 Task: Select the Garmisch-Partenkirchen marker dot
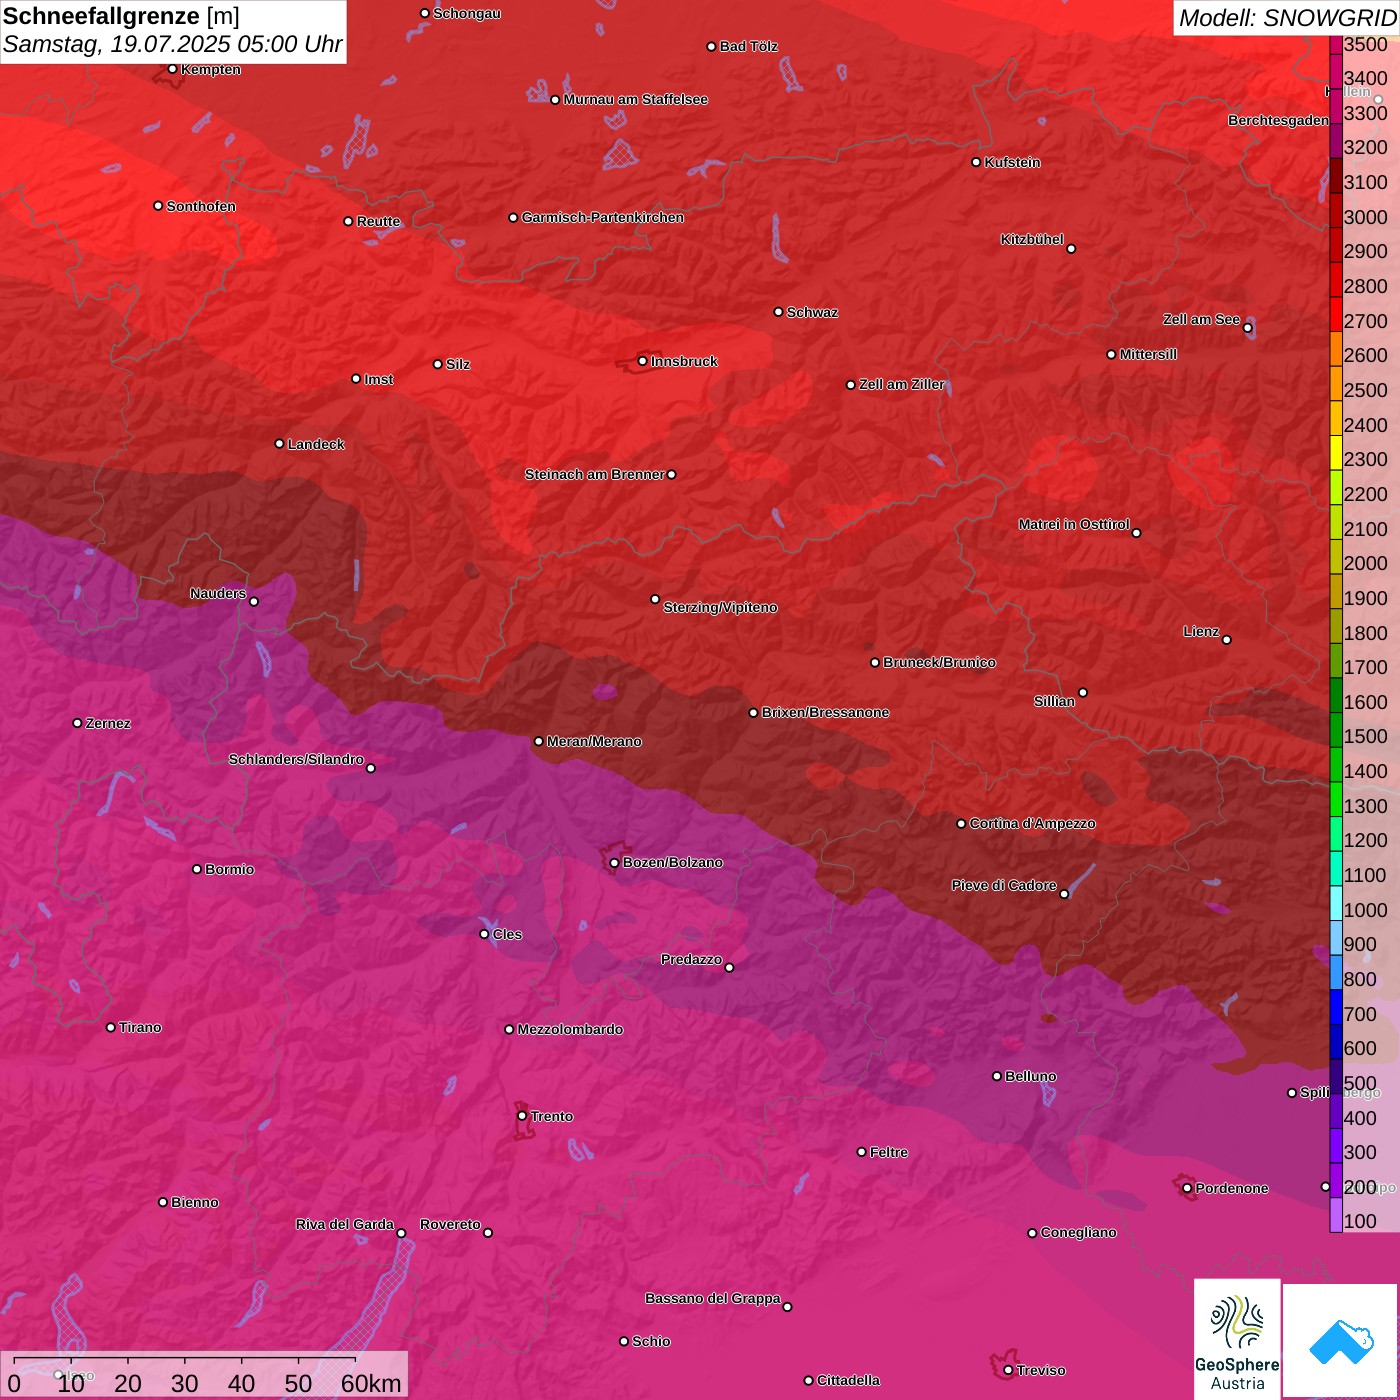coord(514,217)
